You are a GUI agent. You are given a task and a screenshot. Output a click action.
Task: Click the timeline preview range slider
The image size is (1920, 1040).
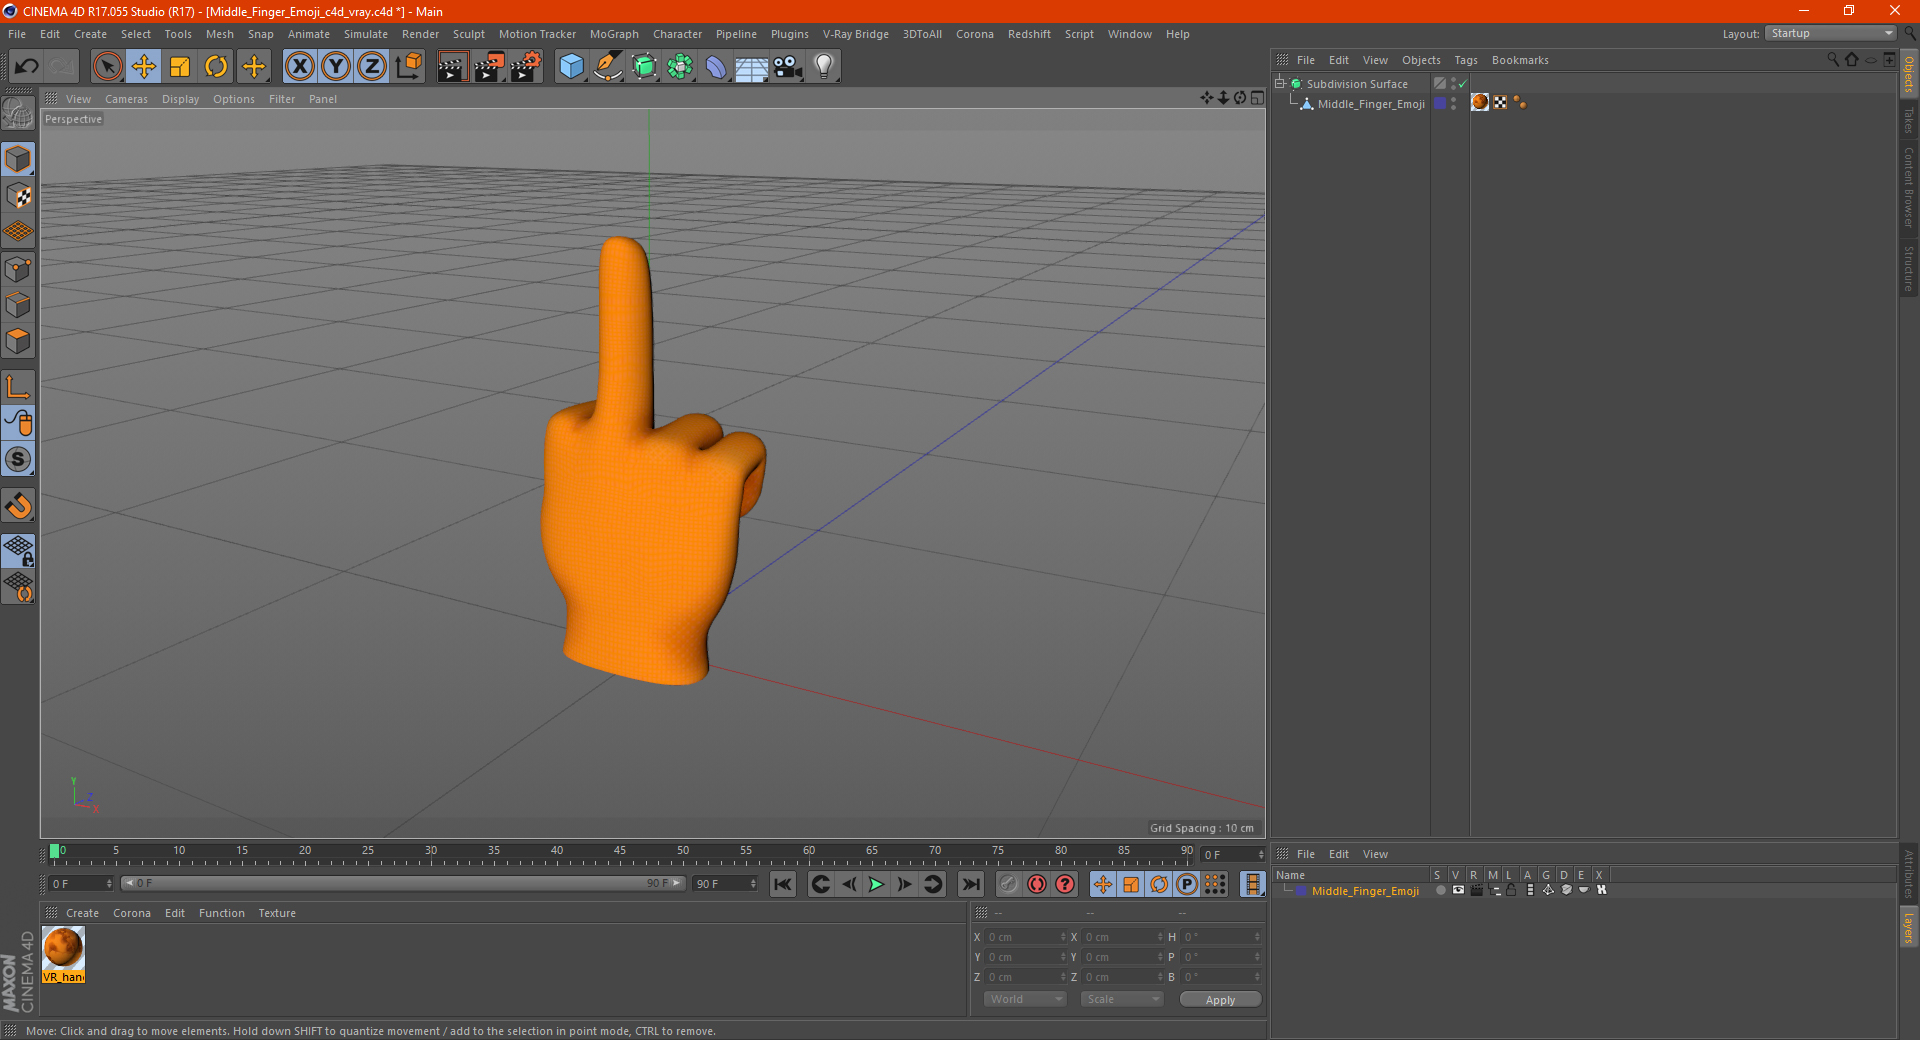click(x=403, y=883)
